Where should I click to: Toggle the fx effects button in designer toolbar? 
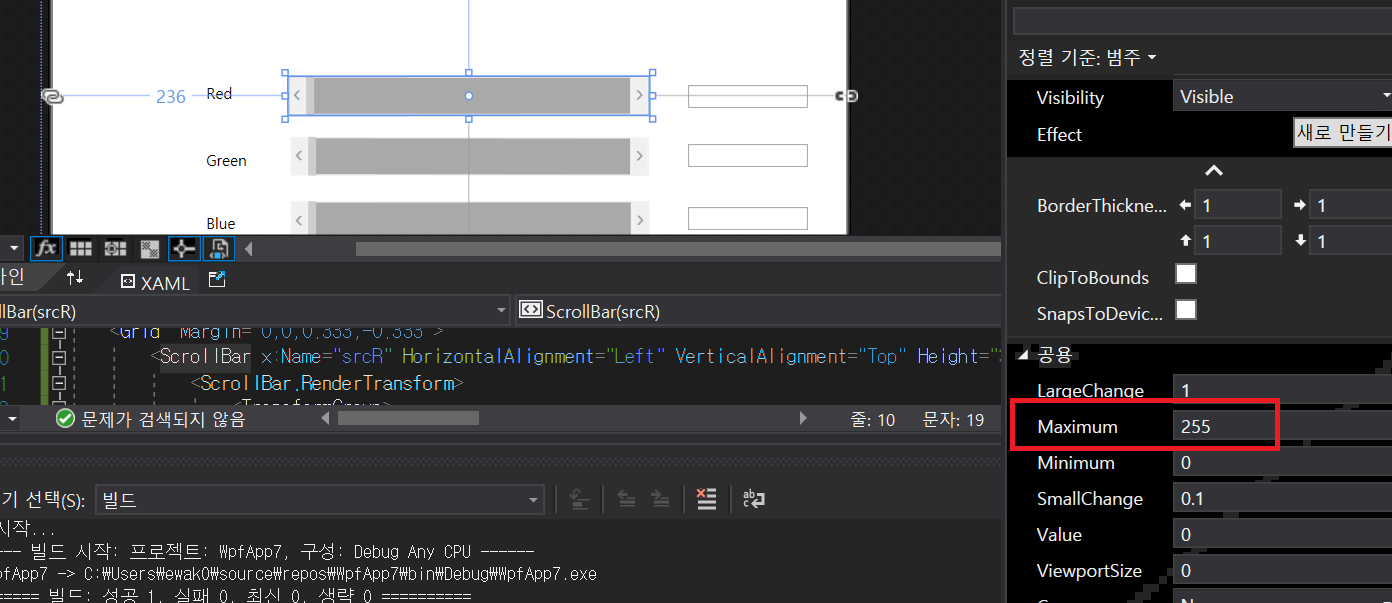click(46, 248)
